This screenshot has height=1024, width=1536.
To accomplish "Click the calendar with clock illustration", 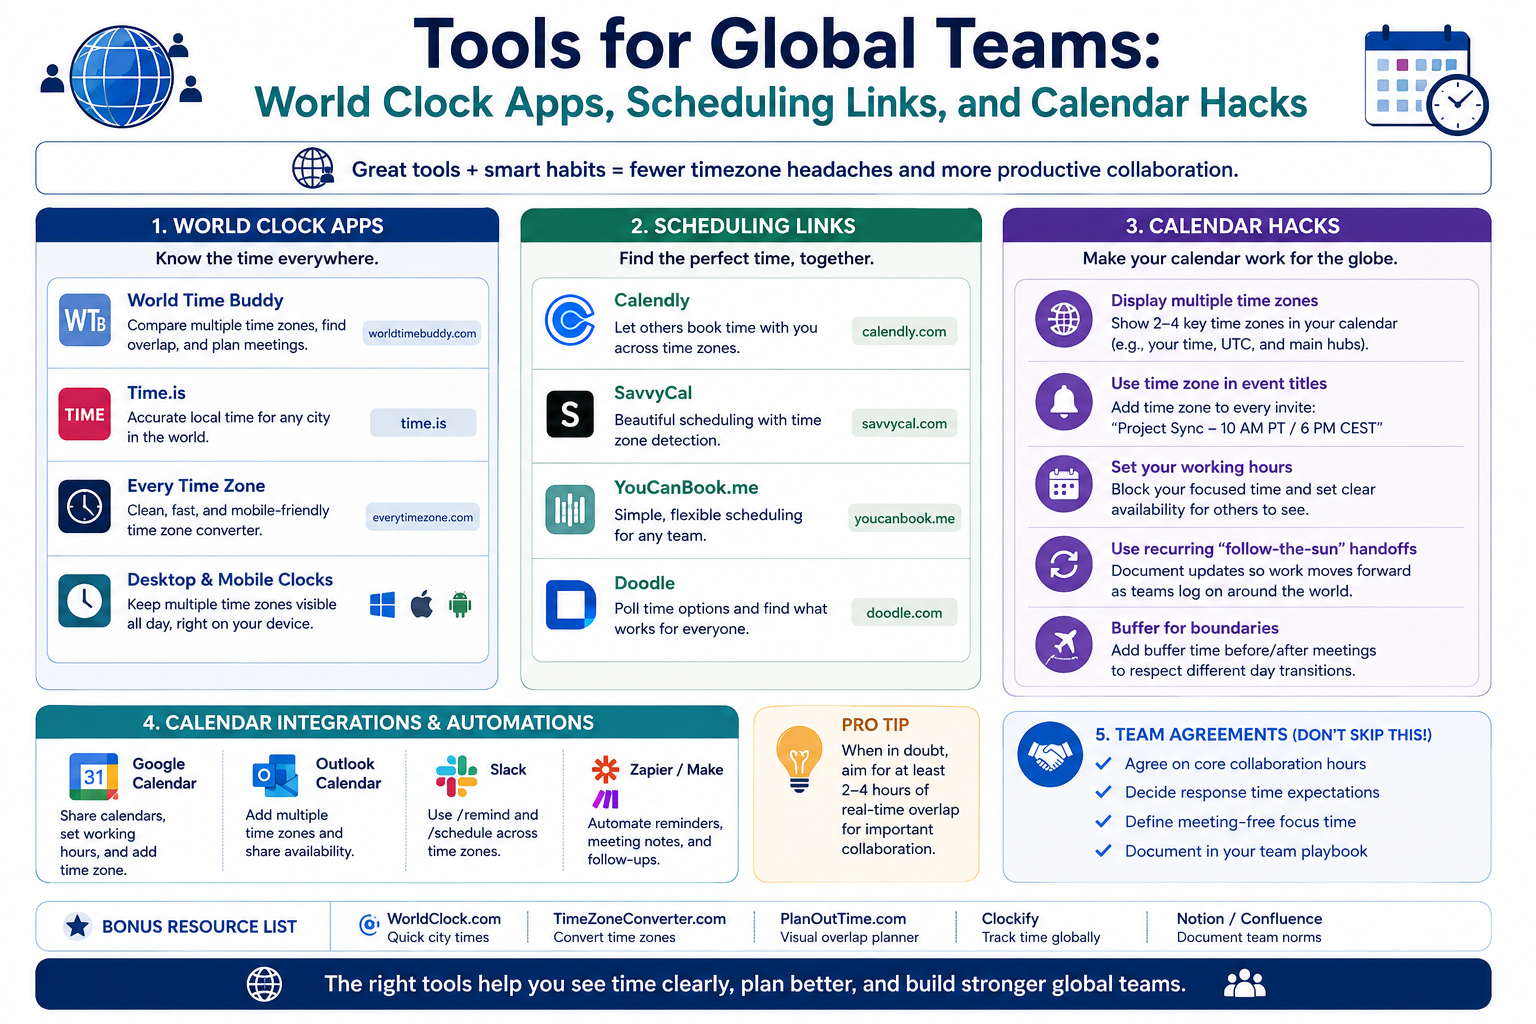I will coord(1426,80).
